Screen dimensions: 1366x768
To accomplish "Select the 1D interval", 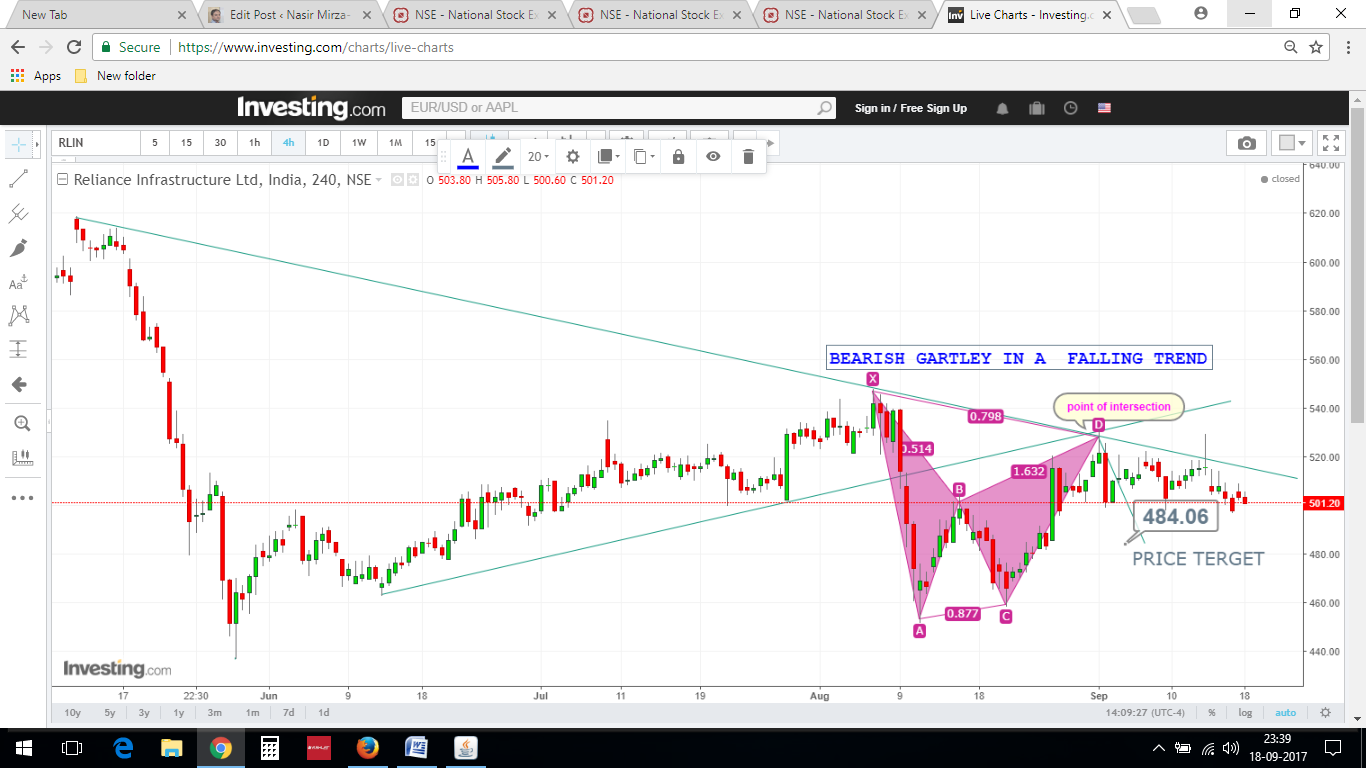I will [323, 143].
